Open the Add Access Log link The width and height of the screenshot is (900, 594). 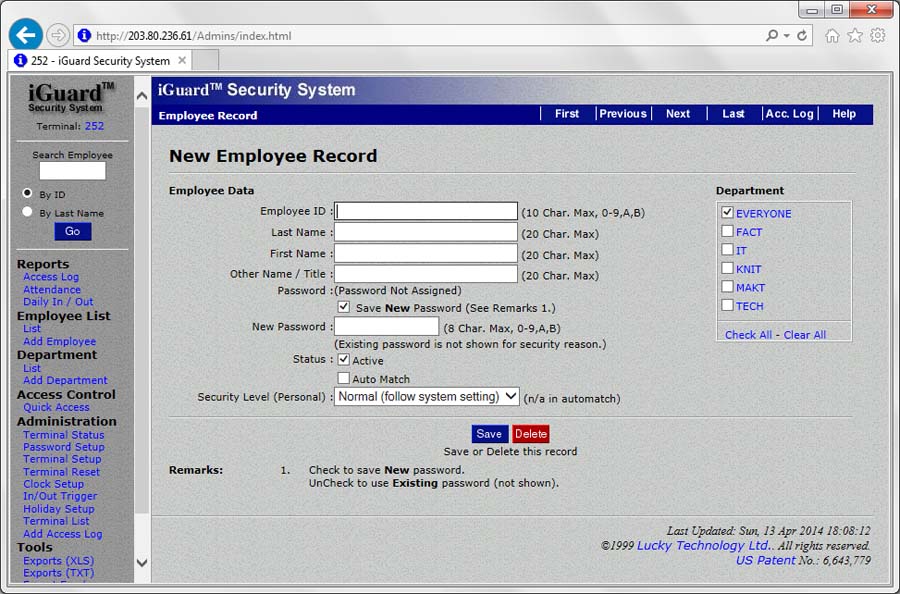click(63, 534)
